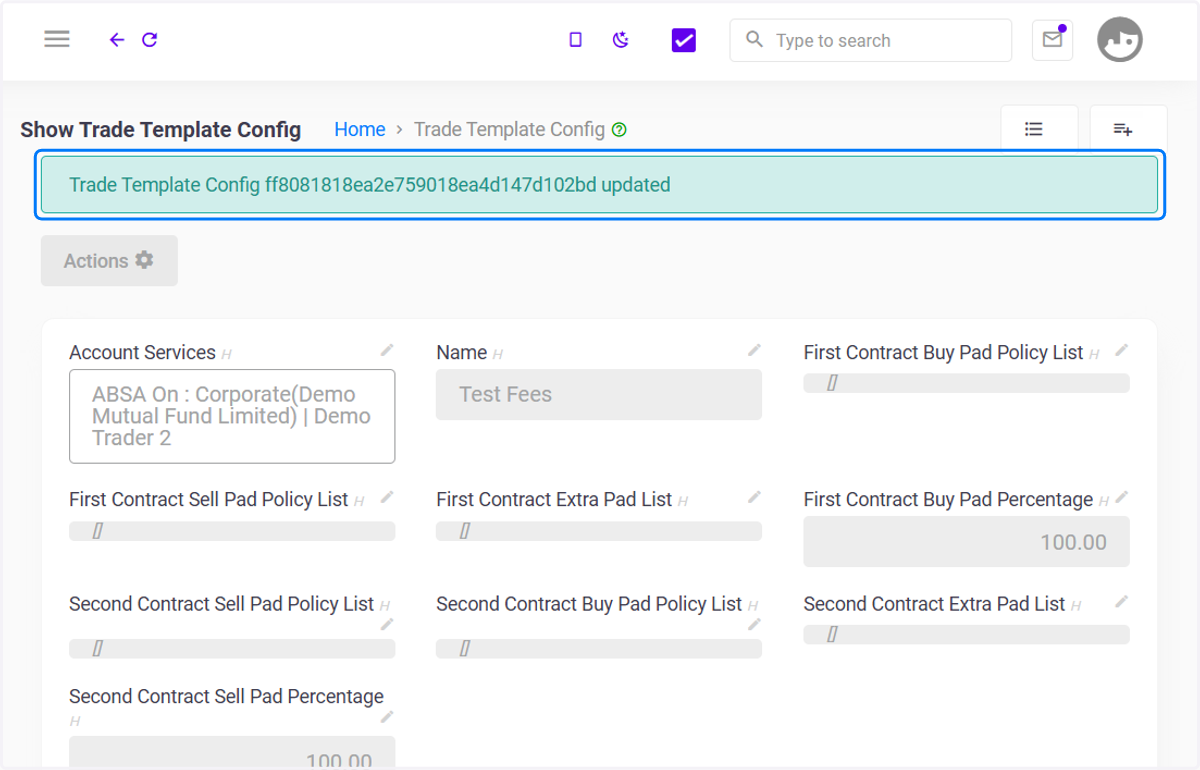Edit First Contract Buy Pad Policy List

1121,350
